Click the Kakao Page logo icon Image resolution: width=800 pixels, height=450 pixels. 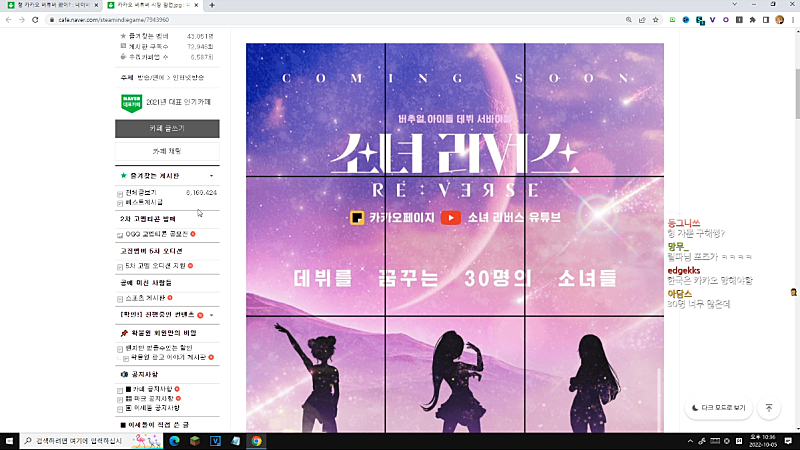[x=357, y=218]
